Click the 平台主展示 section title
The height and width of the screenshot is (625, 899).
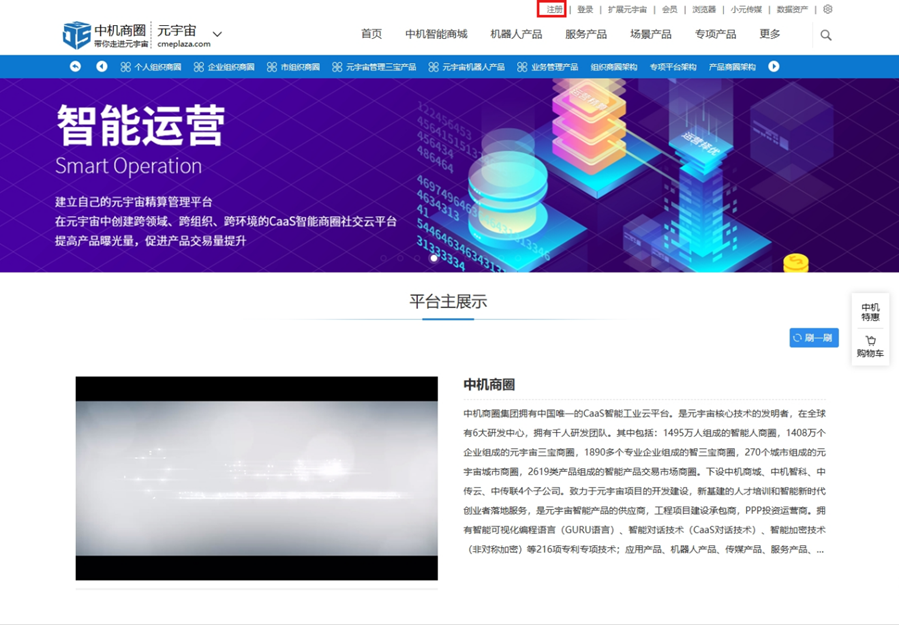[x=448, y=301]
